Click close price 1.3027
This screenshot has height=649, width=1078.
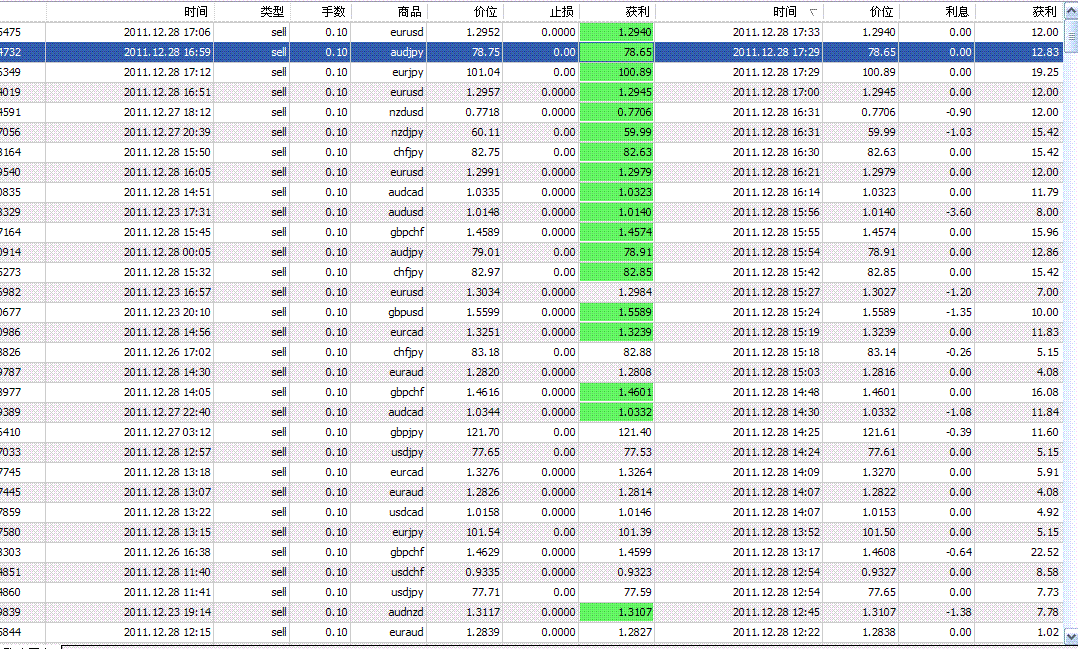tap(879, 292)
